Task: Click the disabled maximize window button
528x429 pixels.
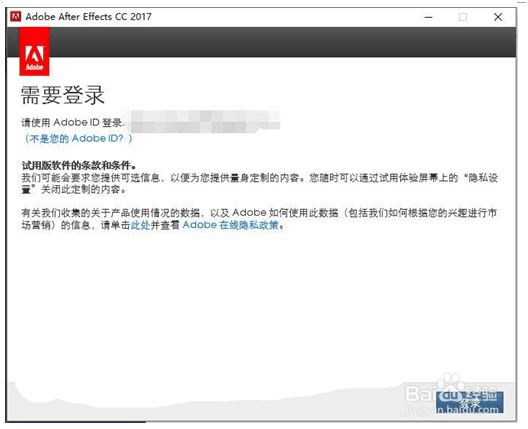Action: [463, 17]
